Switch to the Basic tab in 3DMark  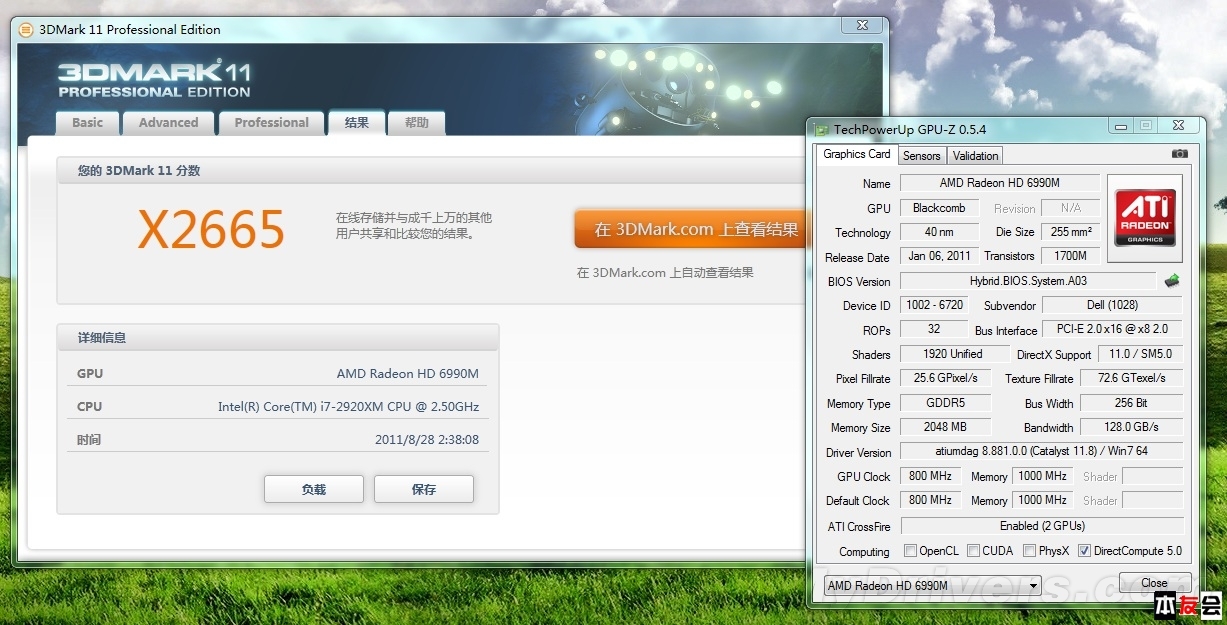(87, 123)
